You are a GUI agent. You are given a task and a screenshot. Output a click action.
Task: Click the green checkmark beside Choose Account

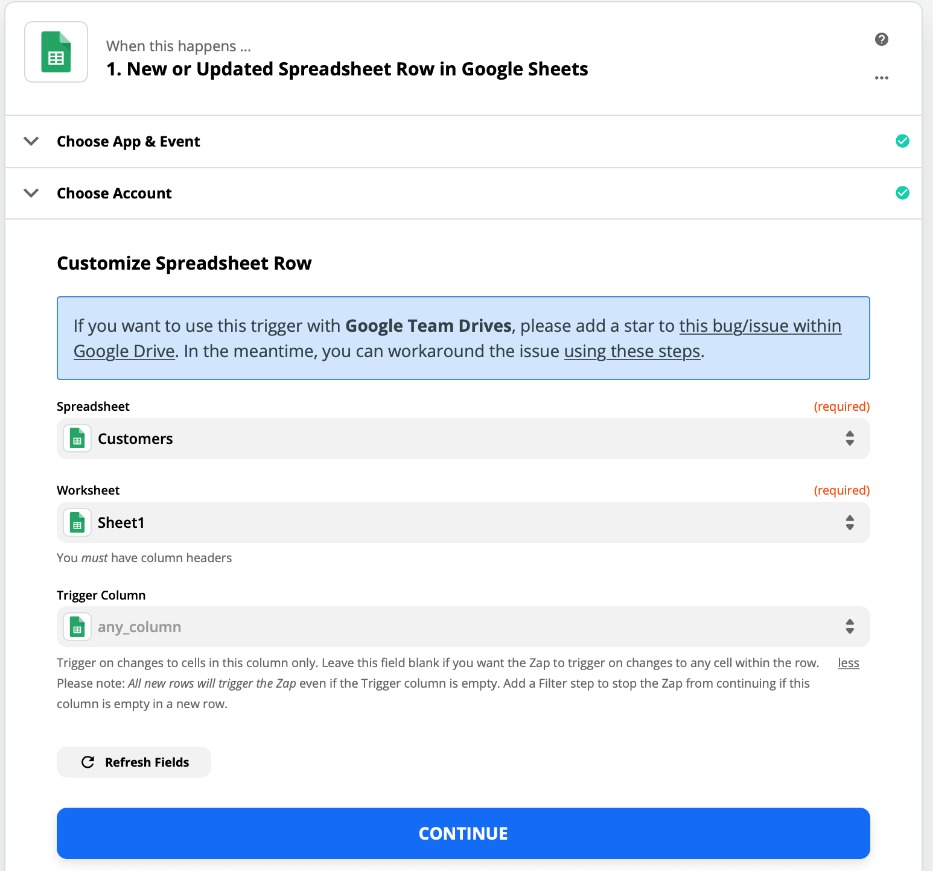point(902,193)
